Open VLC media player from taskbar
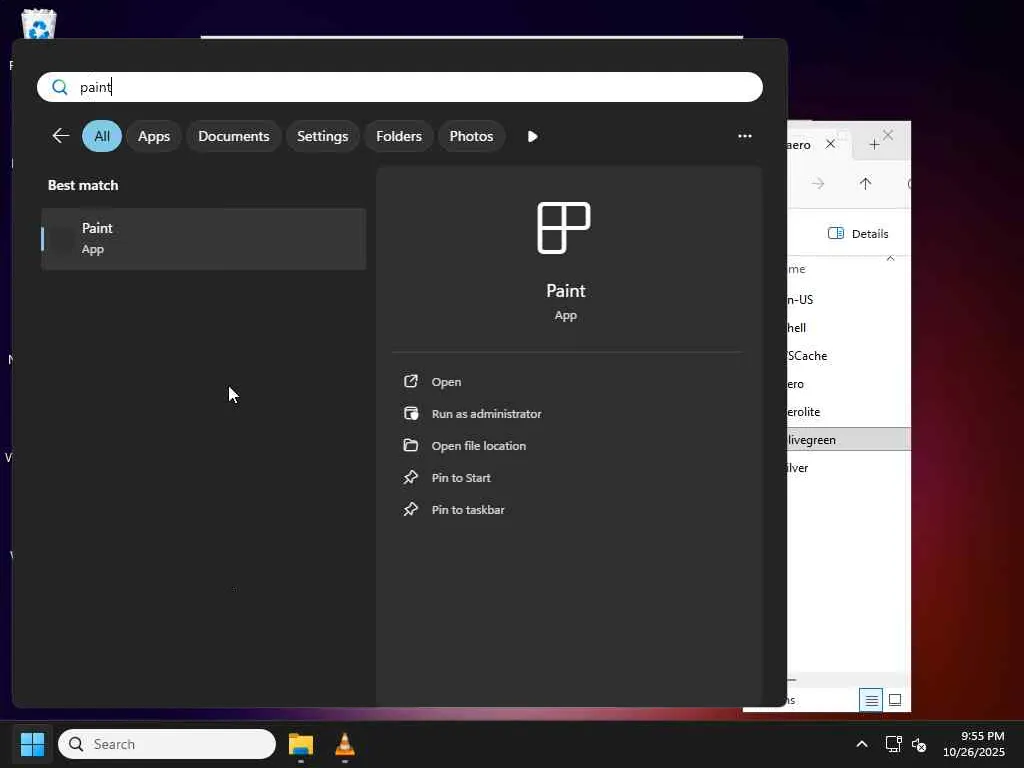Screen dimensions: 1024x768 pyautogui.click(x=344, y=744)
